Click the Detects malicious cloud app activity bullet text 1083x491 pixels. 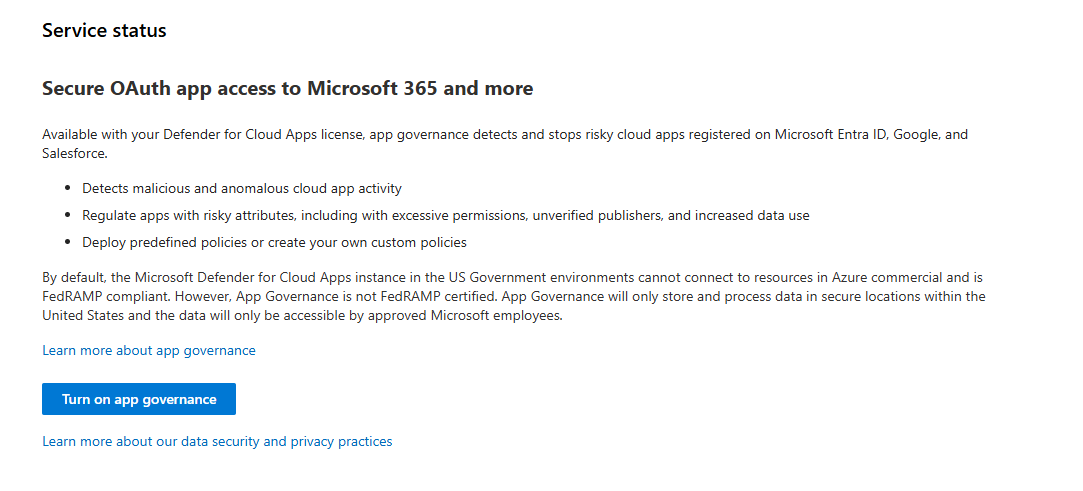tap(242, 188)
